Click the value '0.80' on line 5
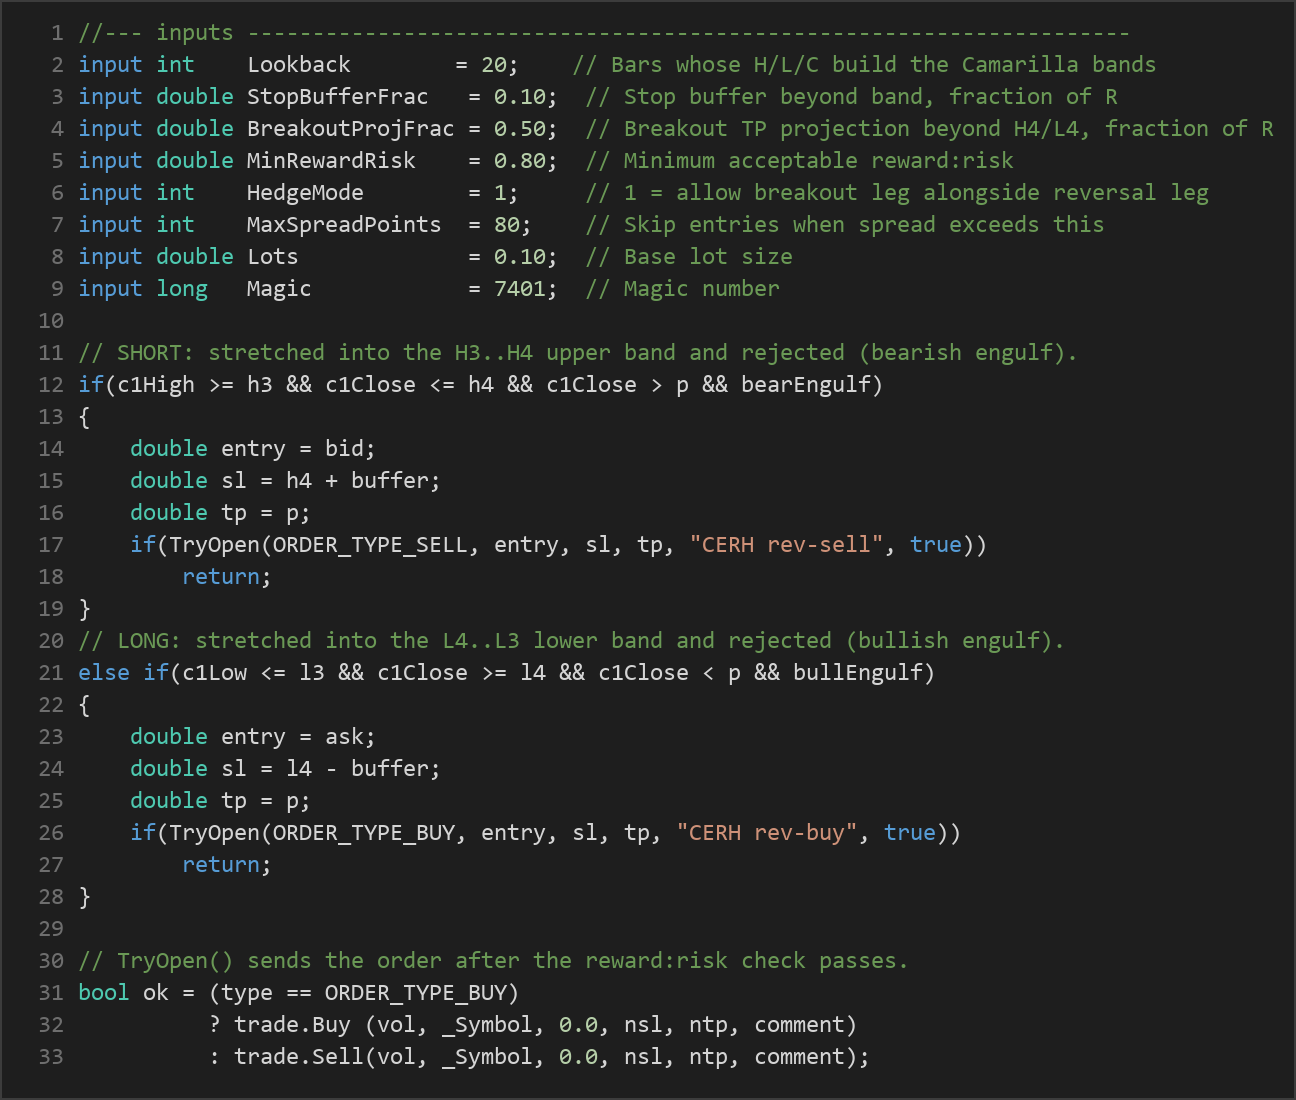Image resolution: width=1296 pixels, height=1100 pixels. pos(520,161)
